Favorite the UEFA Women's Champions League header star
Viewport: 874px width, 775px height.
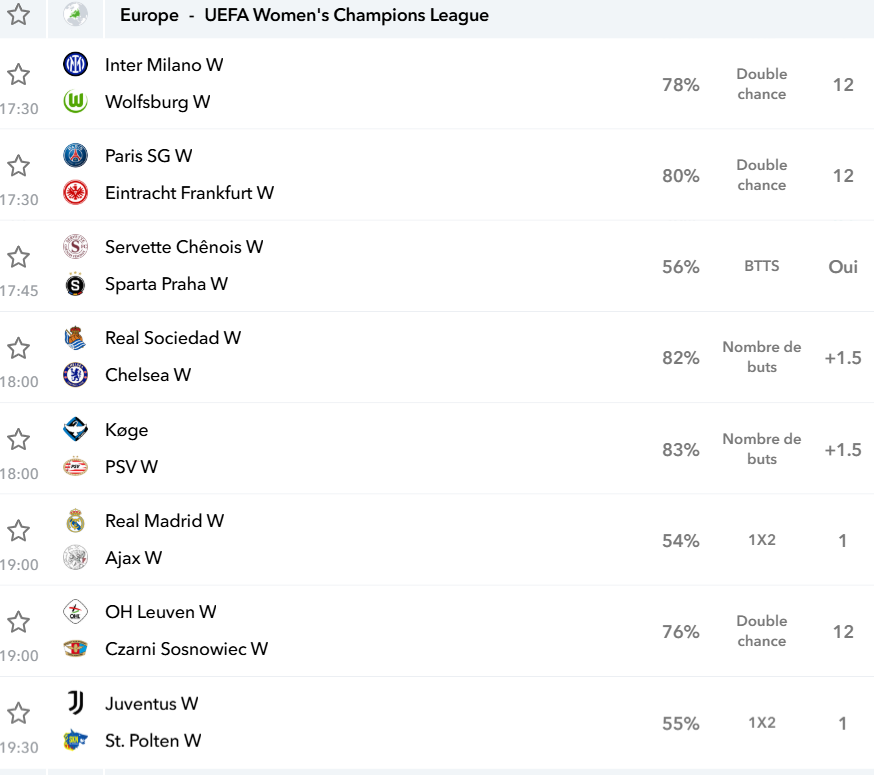(18, 14)
